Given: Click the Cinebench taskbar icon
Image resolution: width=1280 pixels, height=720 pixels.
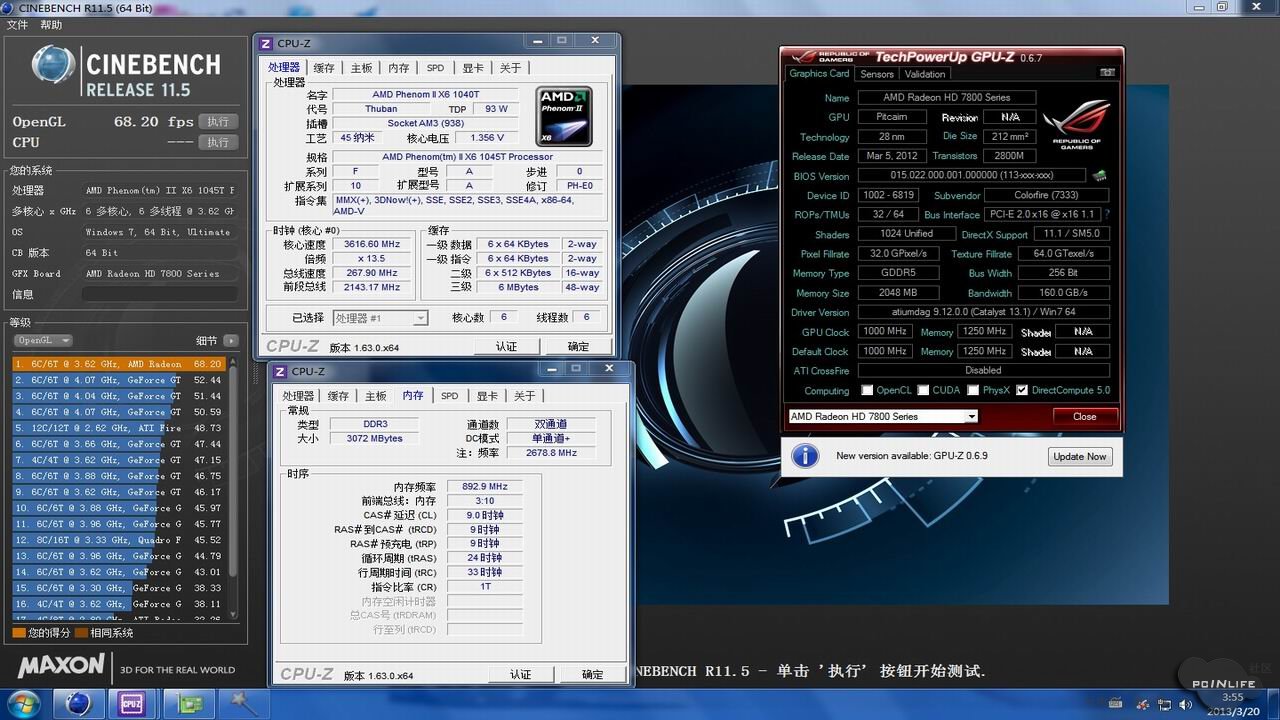Looking at the screenshot, I should pyautogui.click(x=78, y=704).
